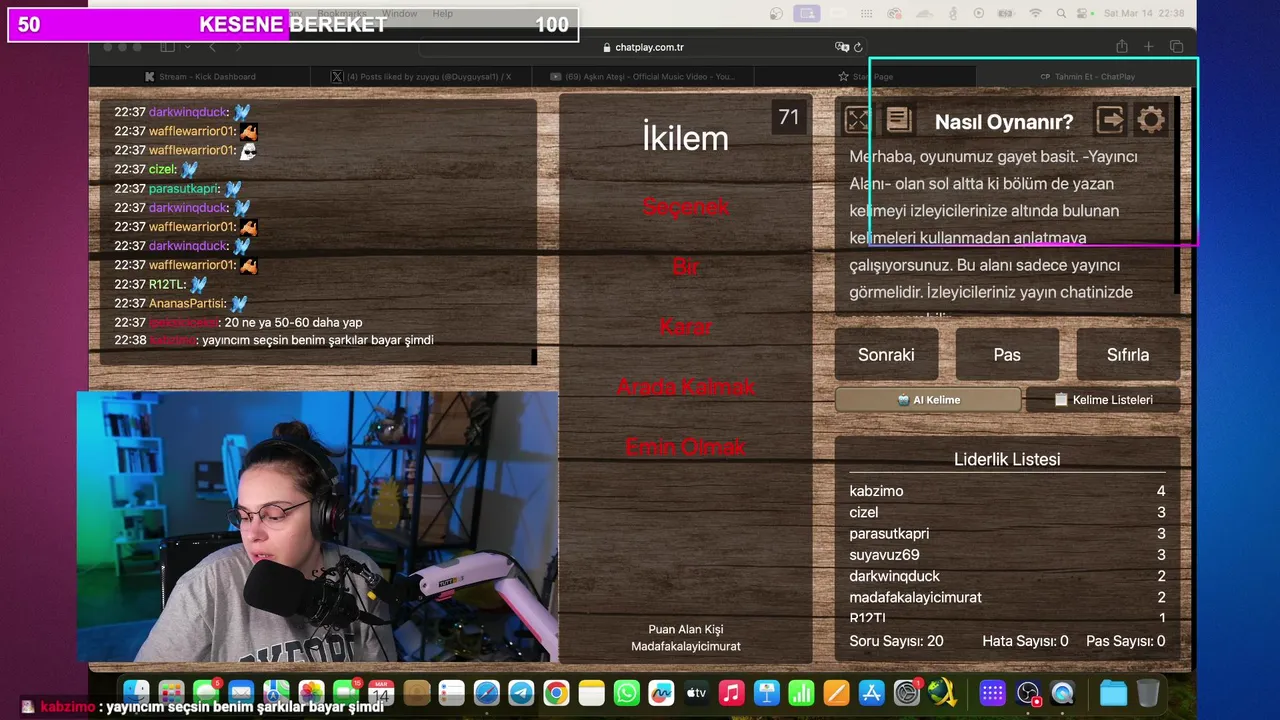Open the notes list icon beside Nasıl Oynanır

(898, 120)
